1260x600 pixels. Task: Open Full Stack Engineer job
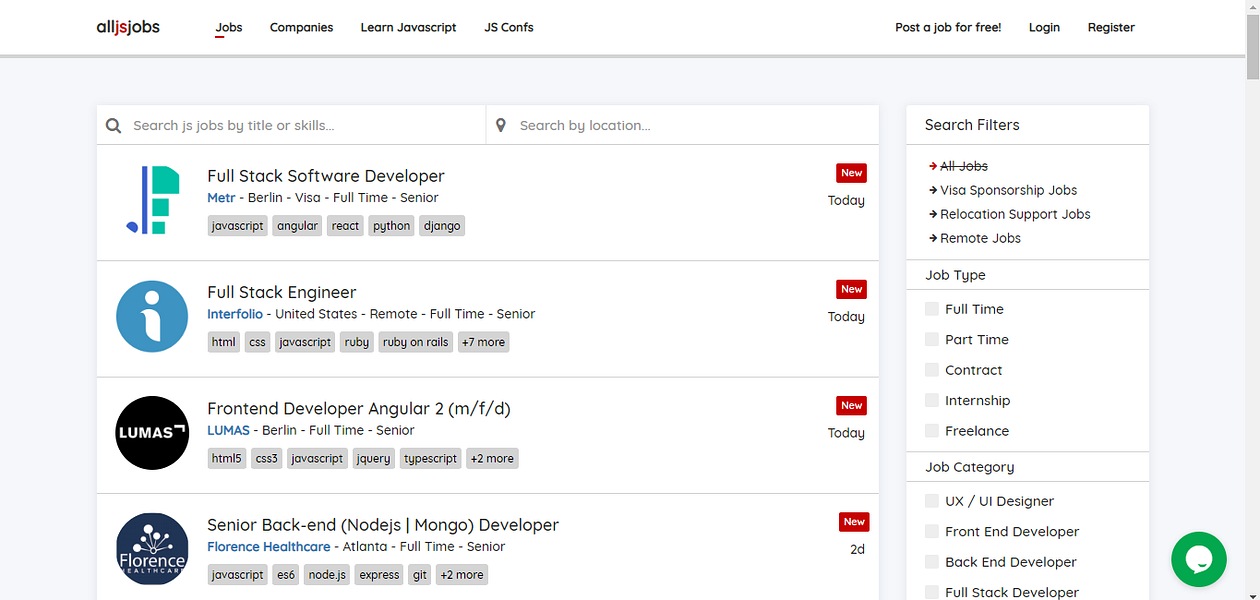pyautogui.click(x=282, y=292)
